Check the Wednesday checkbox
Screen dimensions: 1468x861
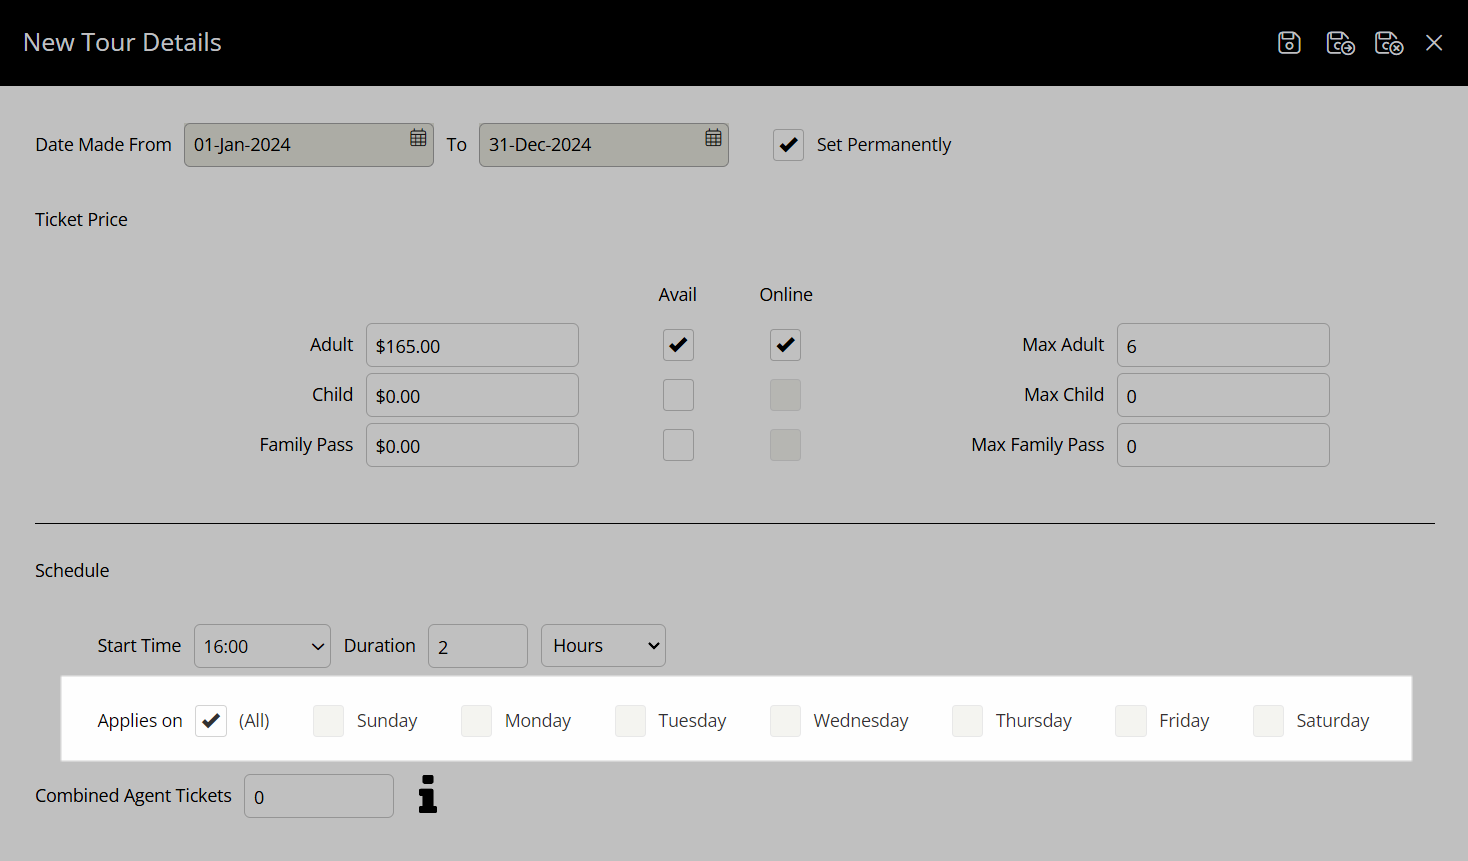point(785,721)
